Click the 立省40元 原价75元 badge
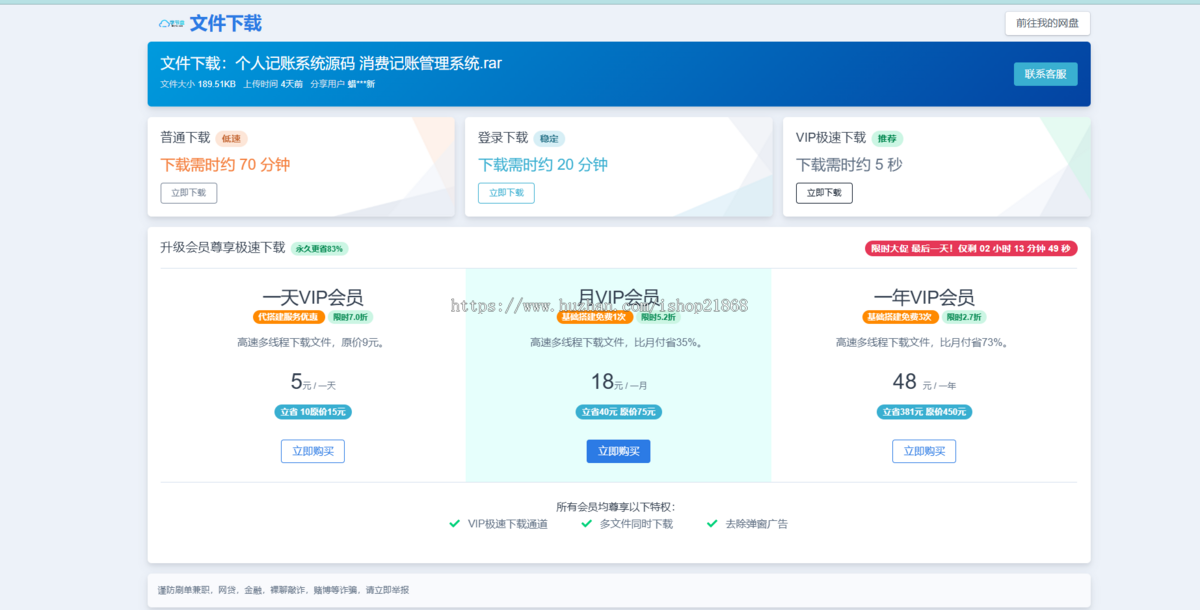Viewport: 1200px width, 610px height. coord(618,412)
